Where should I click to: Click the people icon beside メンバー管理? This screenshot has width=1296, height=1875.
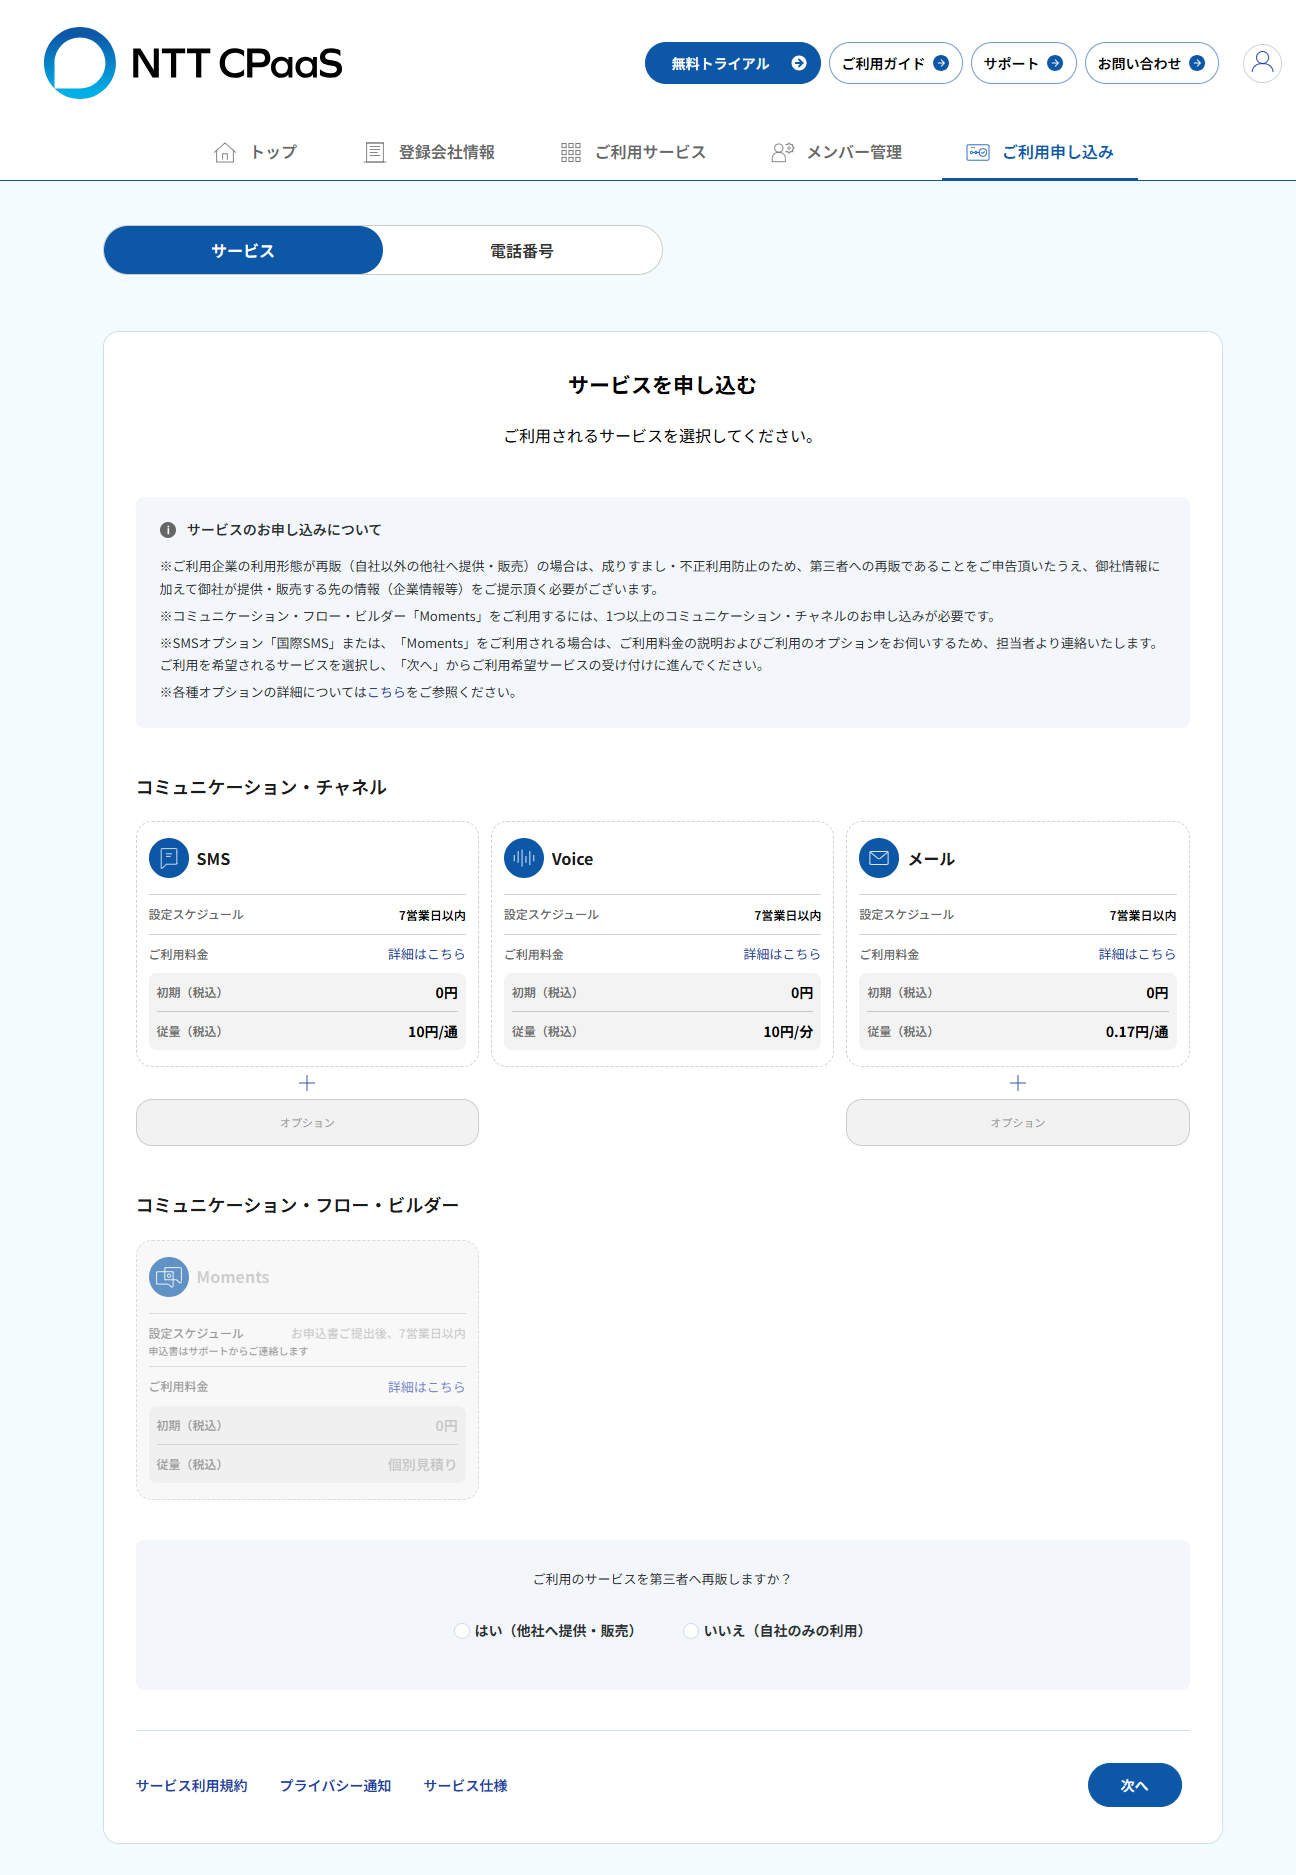pos(782,152)
